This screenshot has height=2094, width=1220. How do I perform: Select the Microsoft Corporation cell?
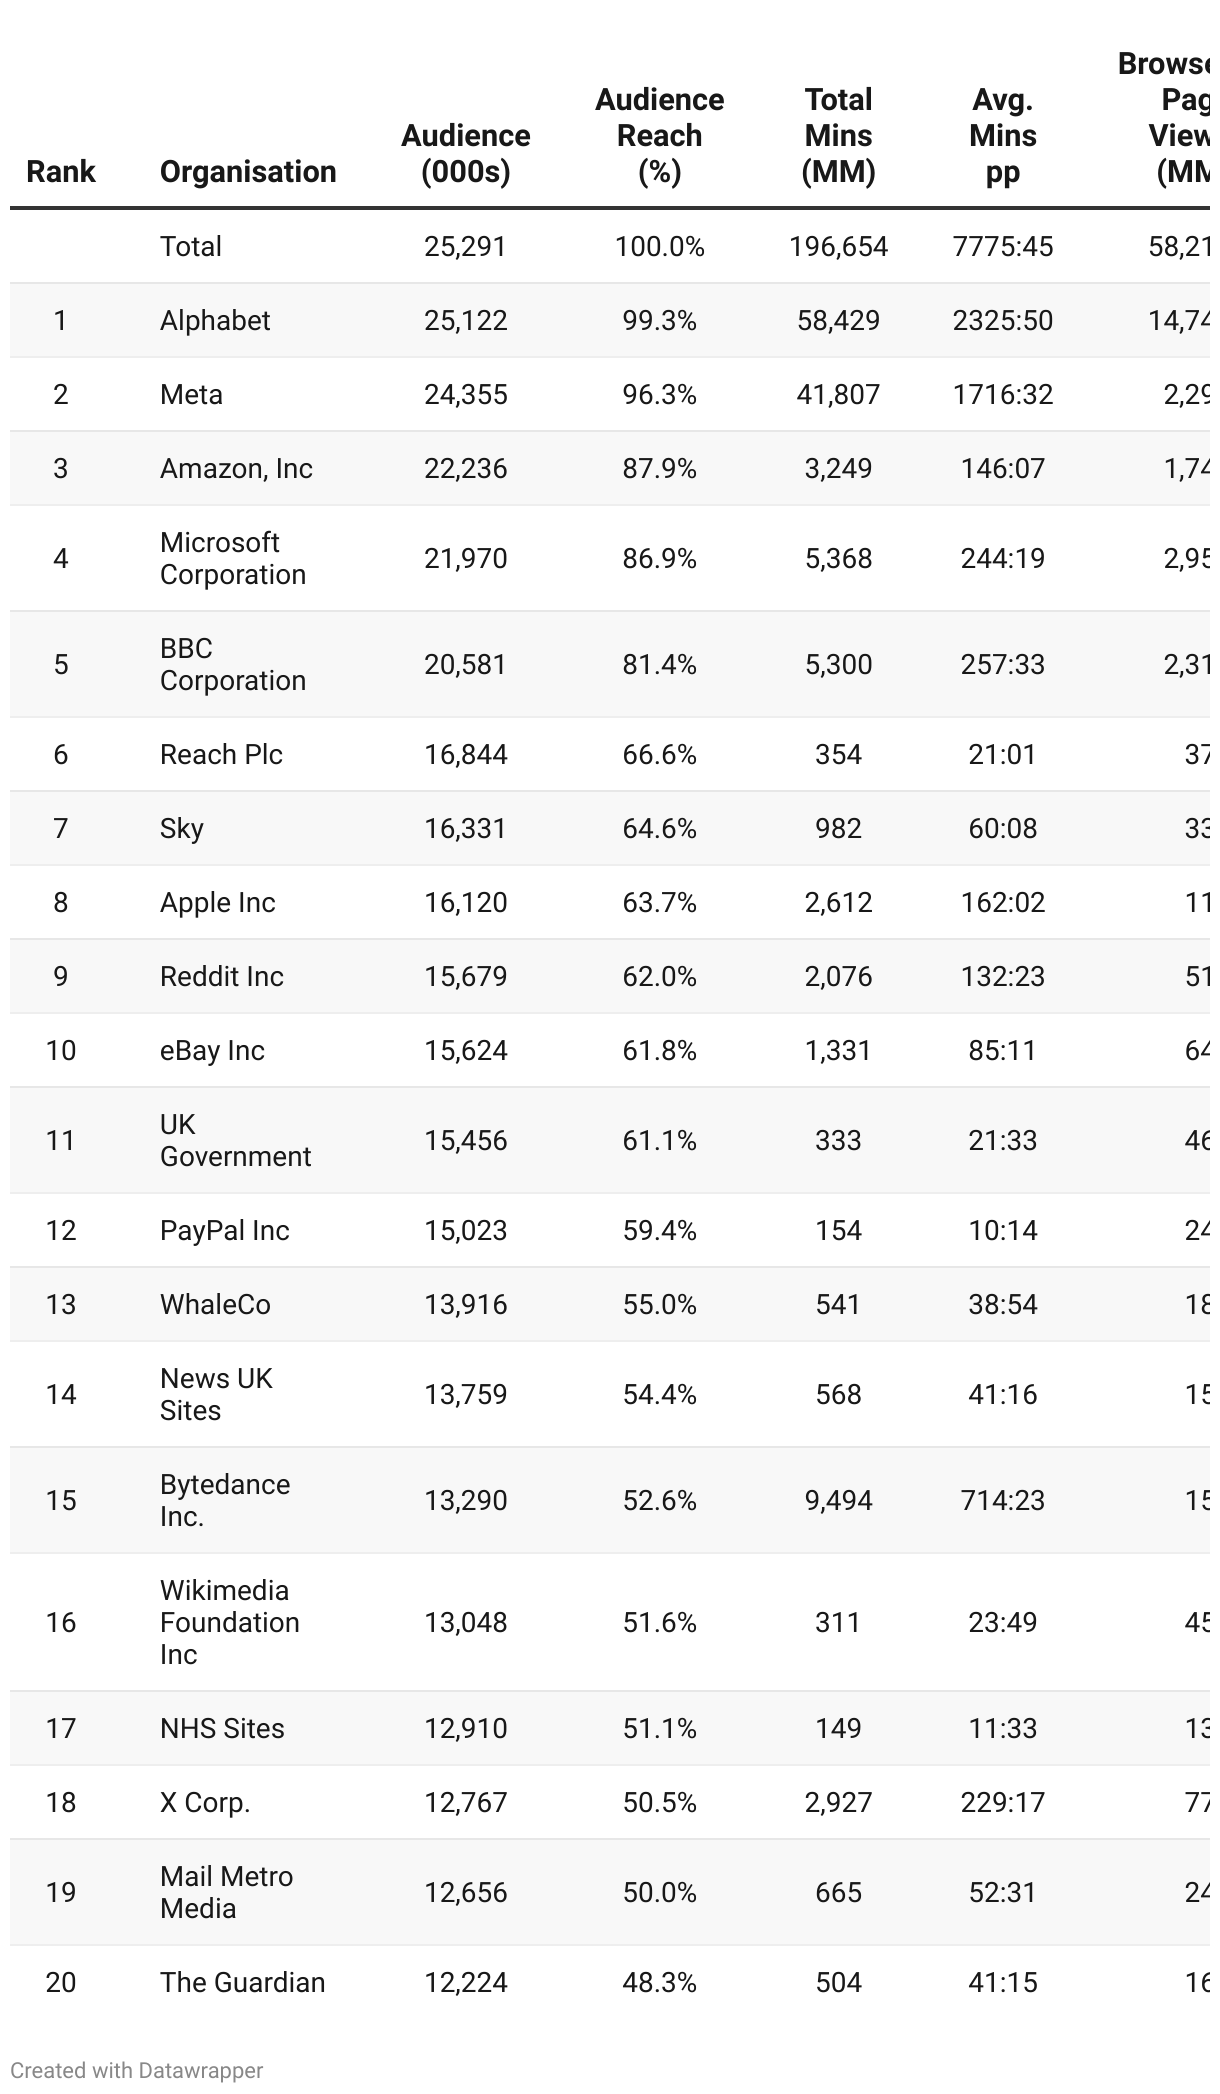[232, 558]
